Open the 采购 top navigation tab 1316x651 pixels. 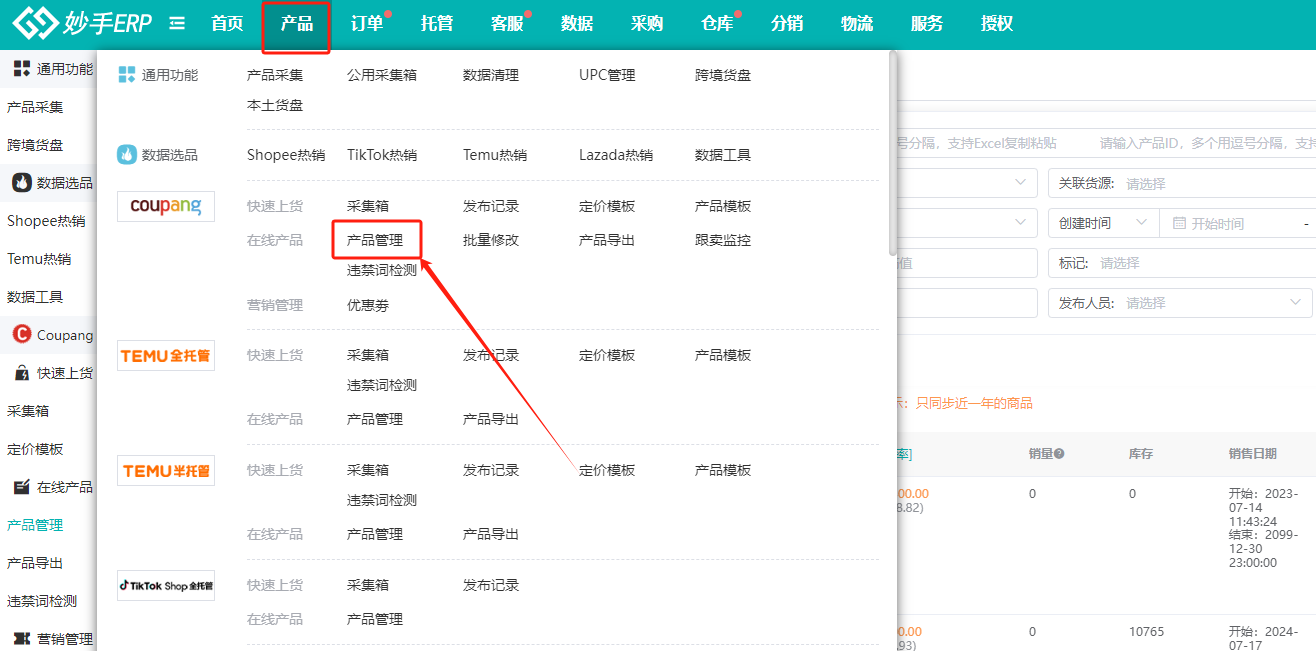coord(647,24)
